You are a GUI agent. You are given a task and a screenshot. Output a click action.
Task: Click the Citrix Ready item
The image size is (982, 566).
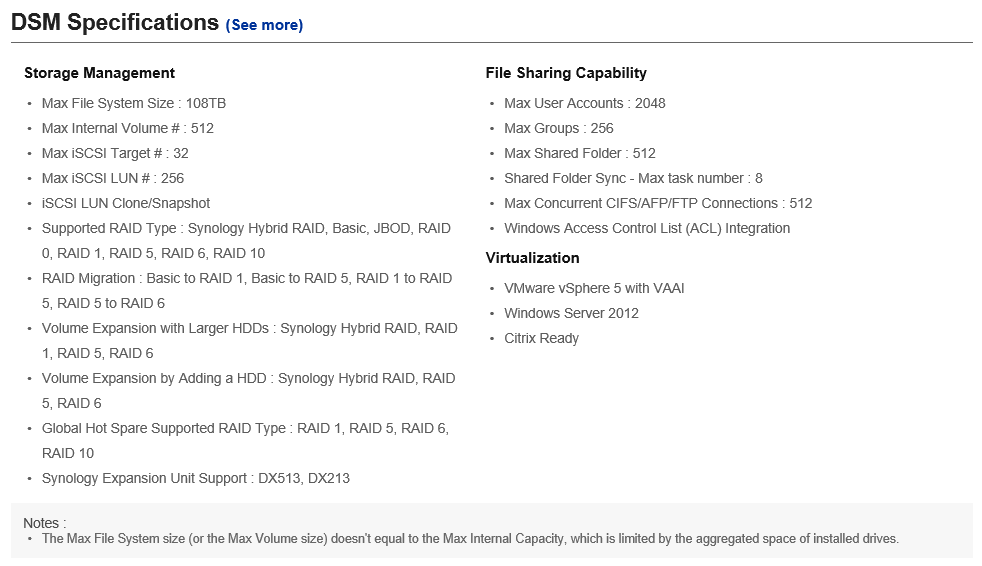(x=542, y=338)
